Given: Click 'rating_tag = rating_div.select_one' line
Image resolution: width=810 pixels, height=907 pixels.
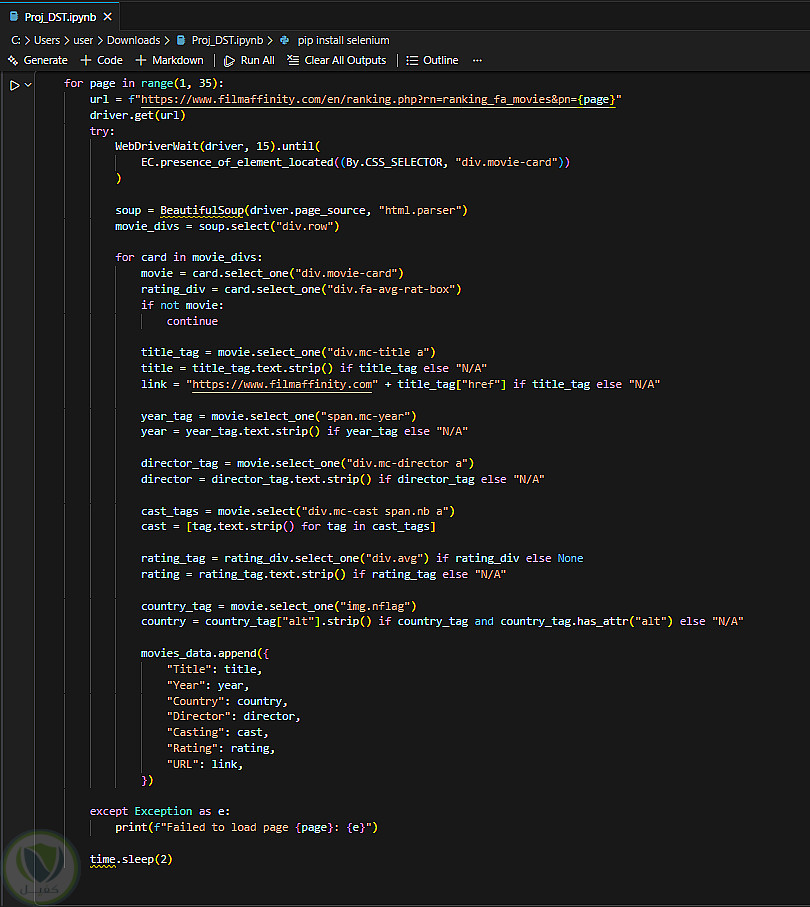Looking at the screenshot, I should click(x=362, y=558).
